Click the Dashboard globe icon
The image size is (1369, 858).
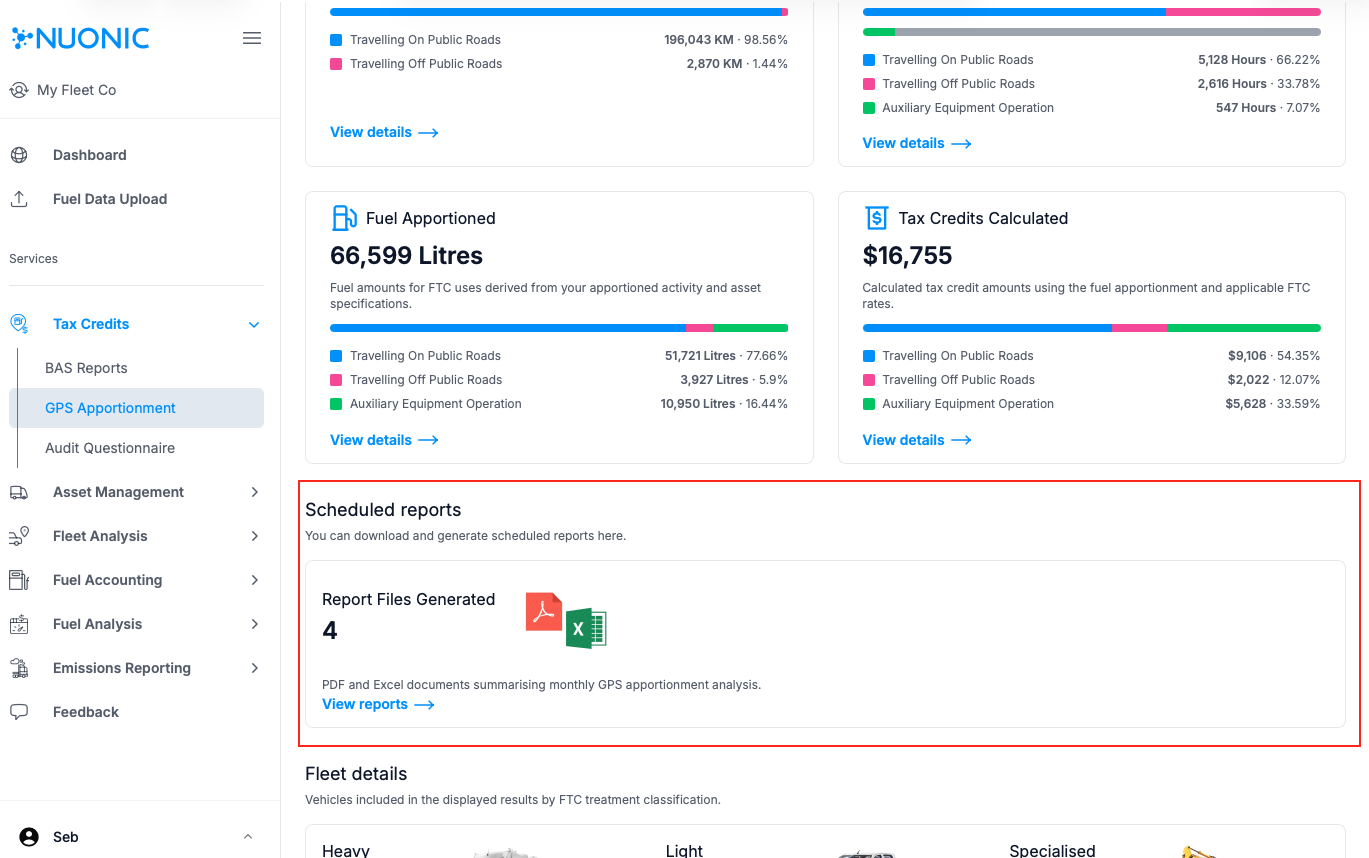19,155
